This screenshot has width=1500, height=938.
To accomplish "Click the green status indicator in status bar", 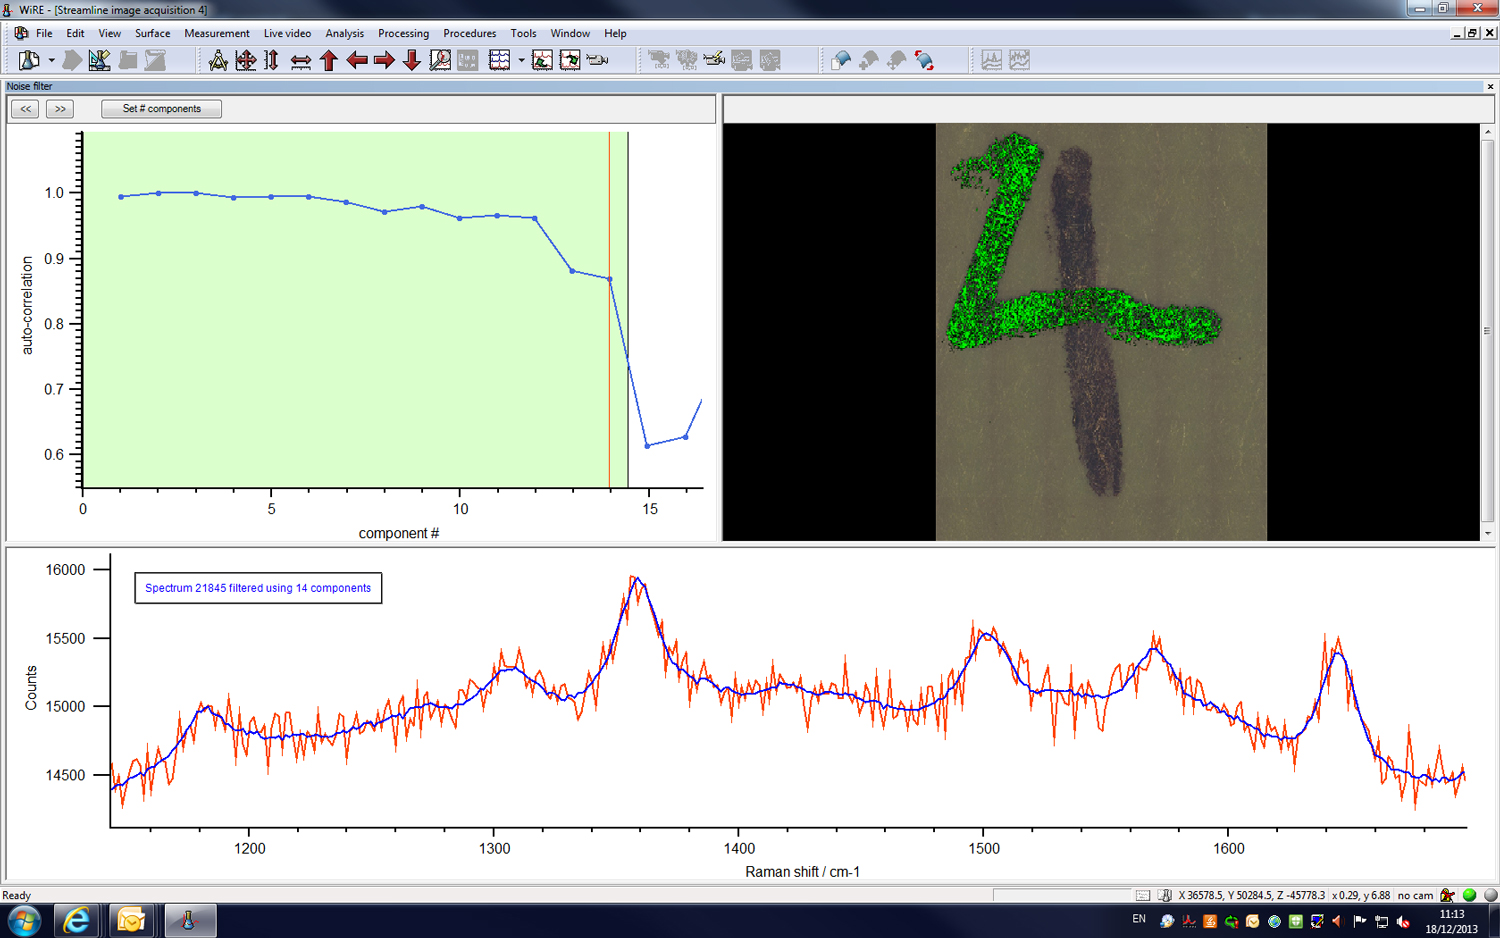I will click(1469, 895).
